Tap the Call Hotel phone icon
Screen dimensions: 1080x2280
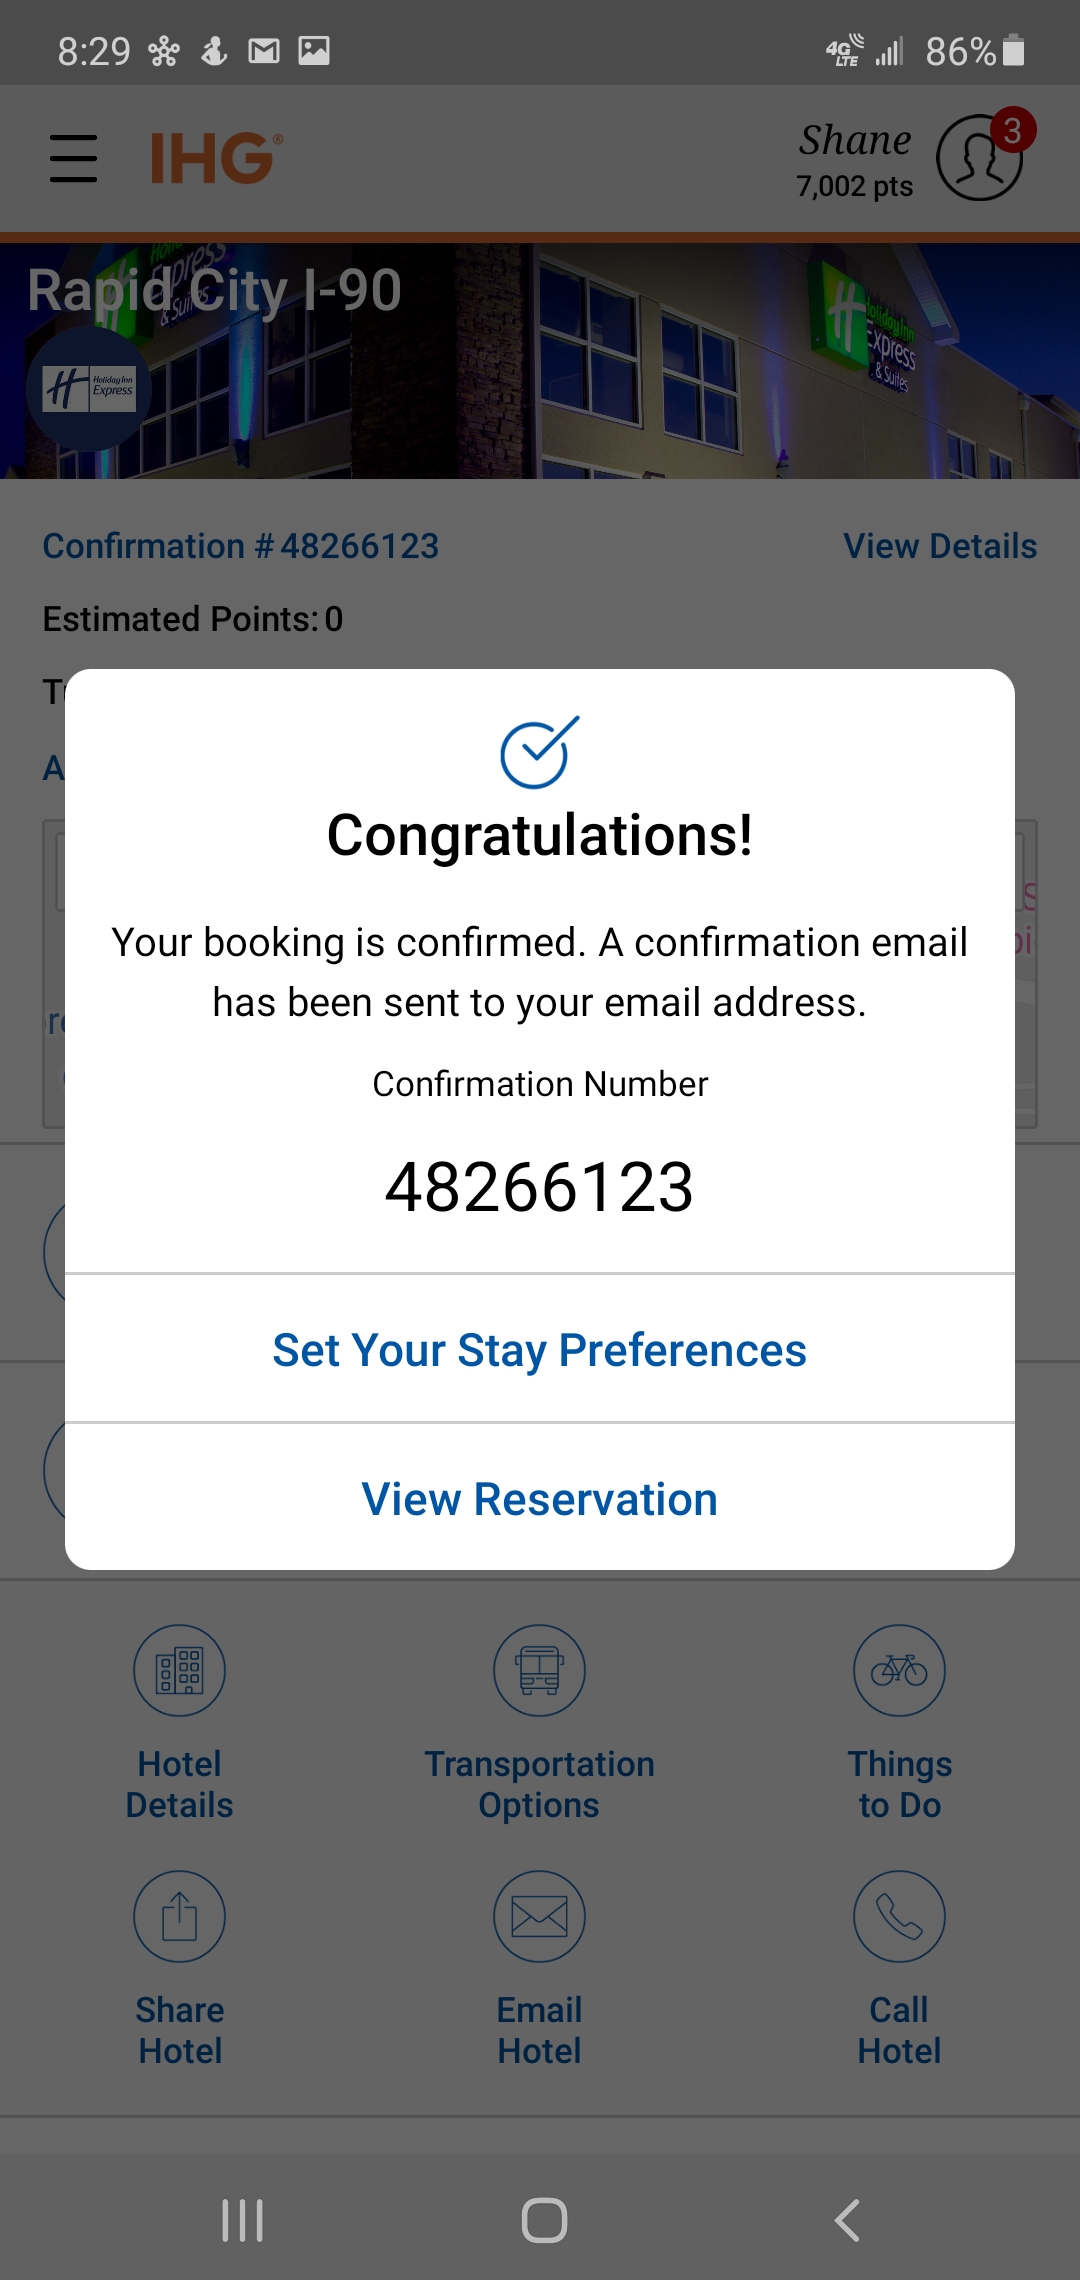(899, 1917)
